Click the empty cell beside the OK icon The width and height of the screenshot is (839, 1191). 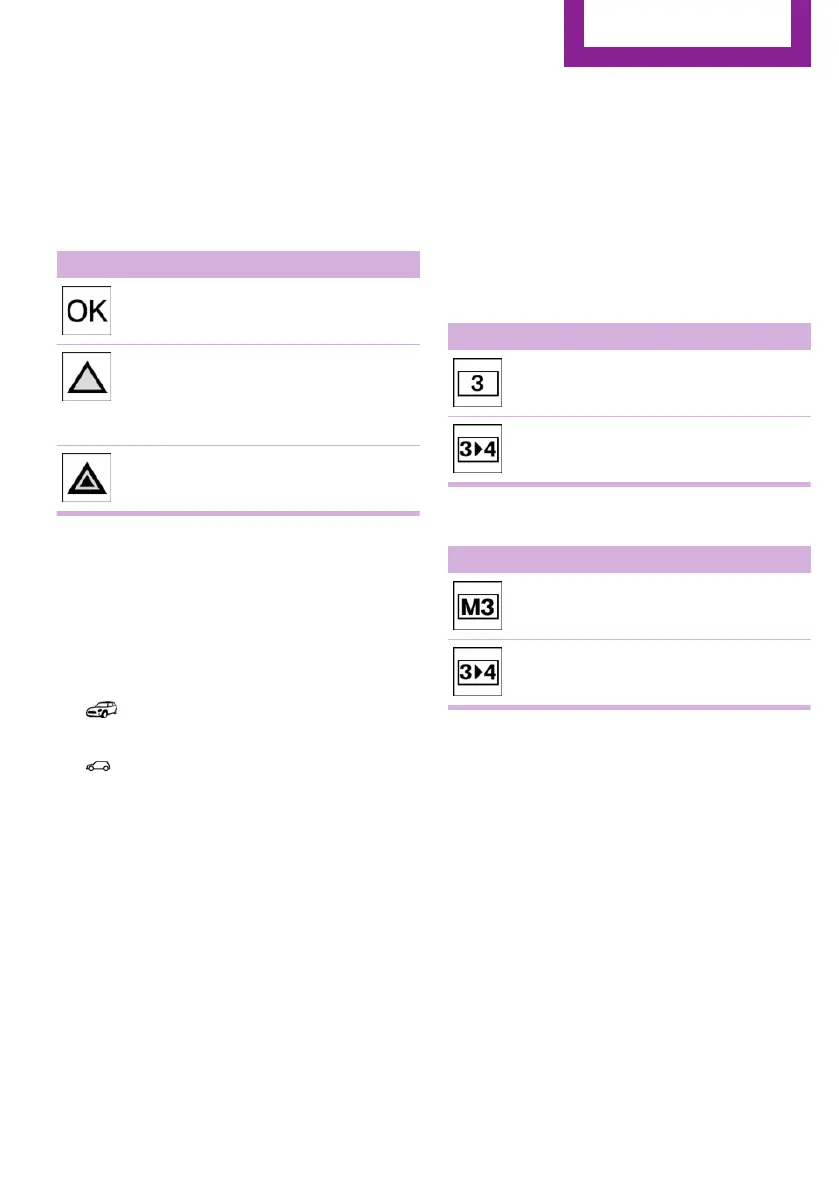pyautogui.click(x=265, y=311)
